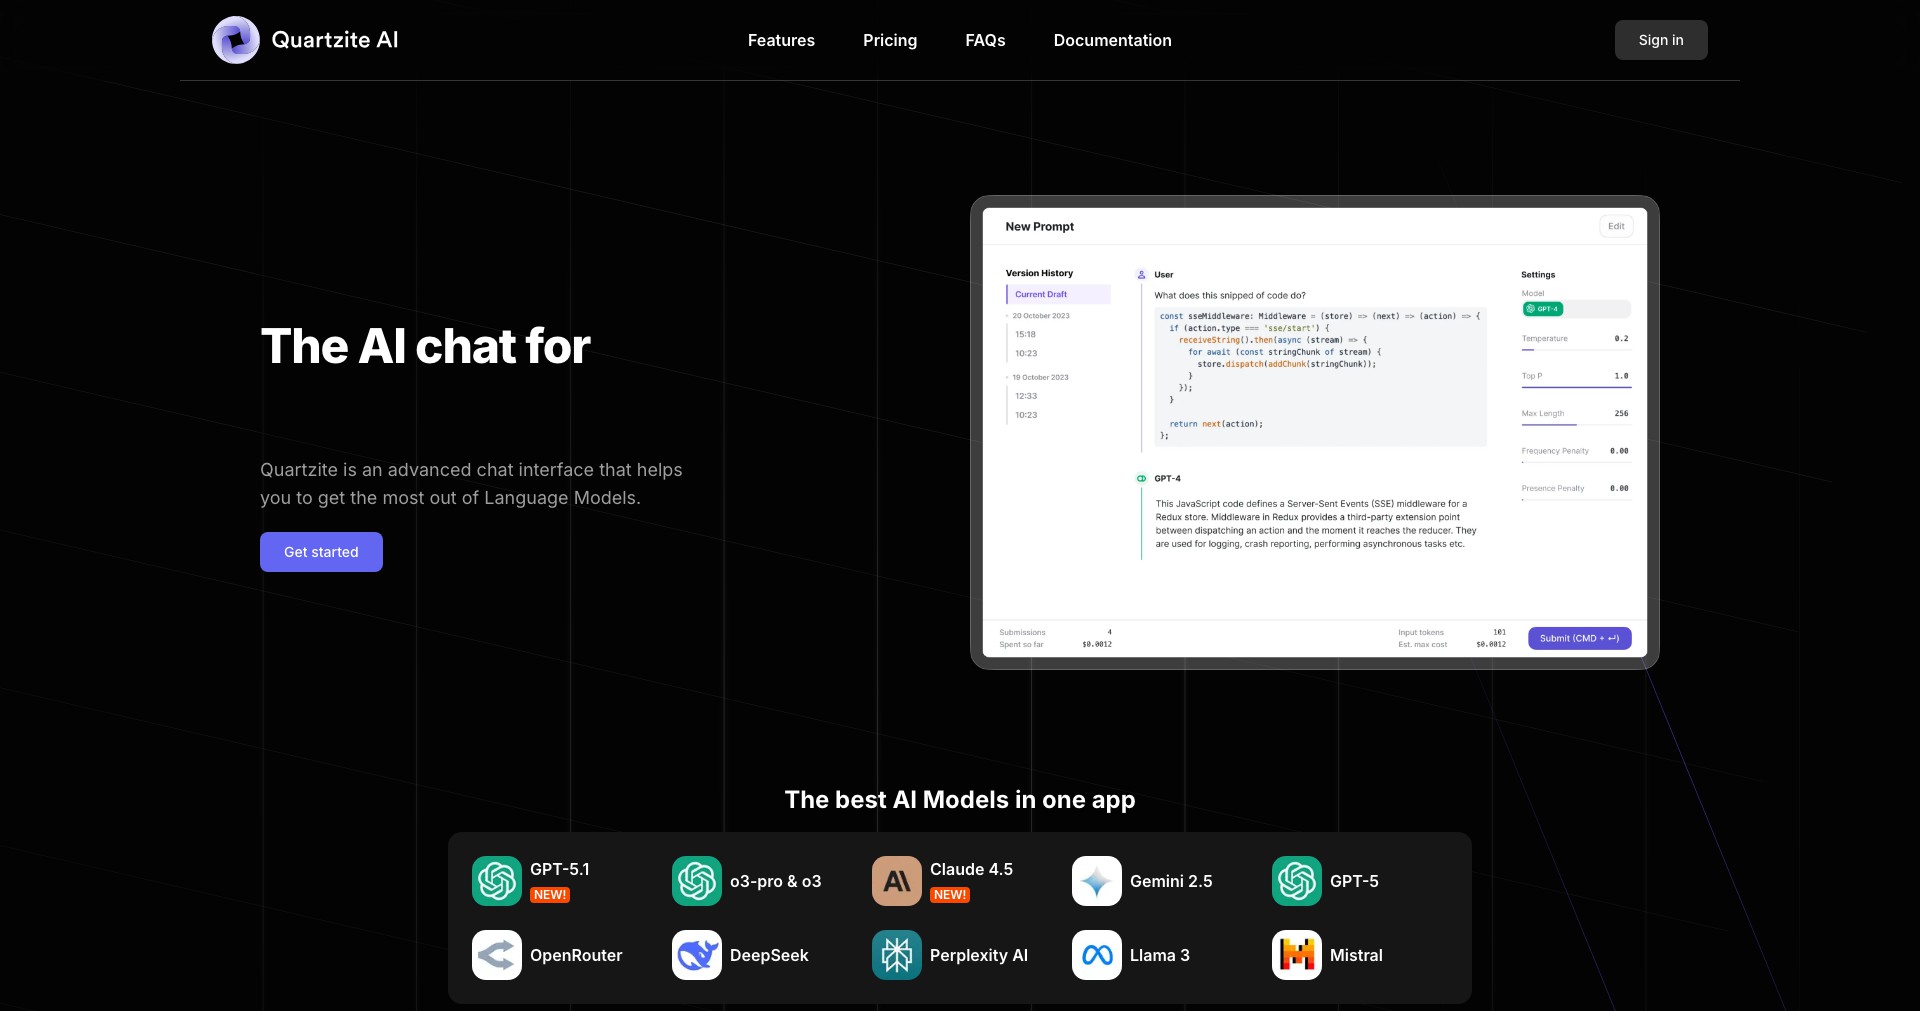Click the Settings heading in preview
The image size is (1920, 1011).
point(1538,274)
